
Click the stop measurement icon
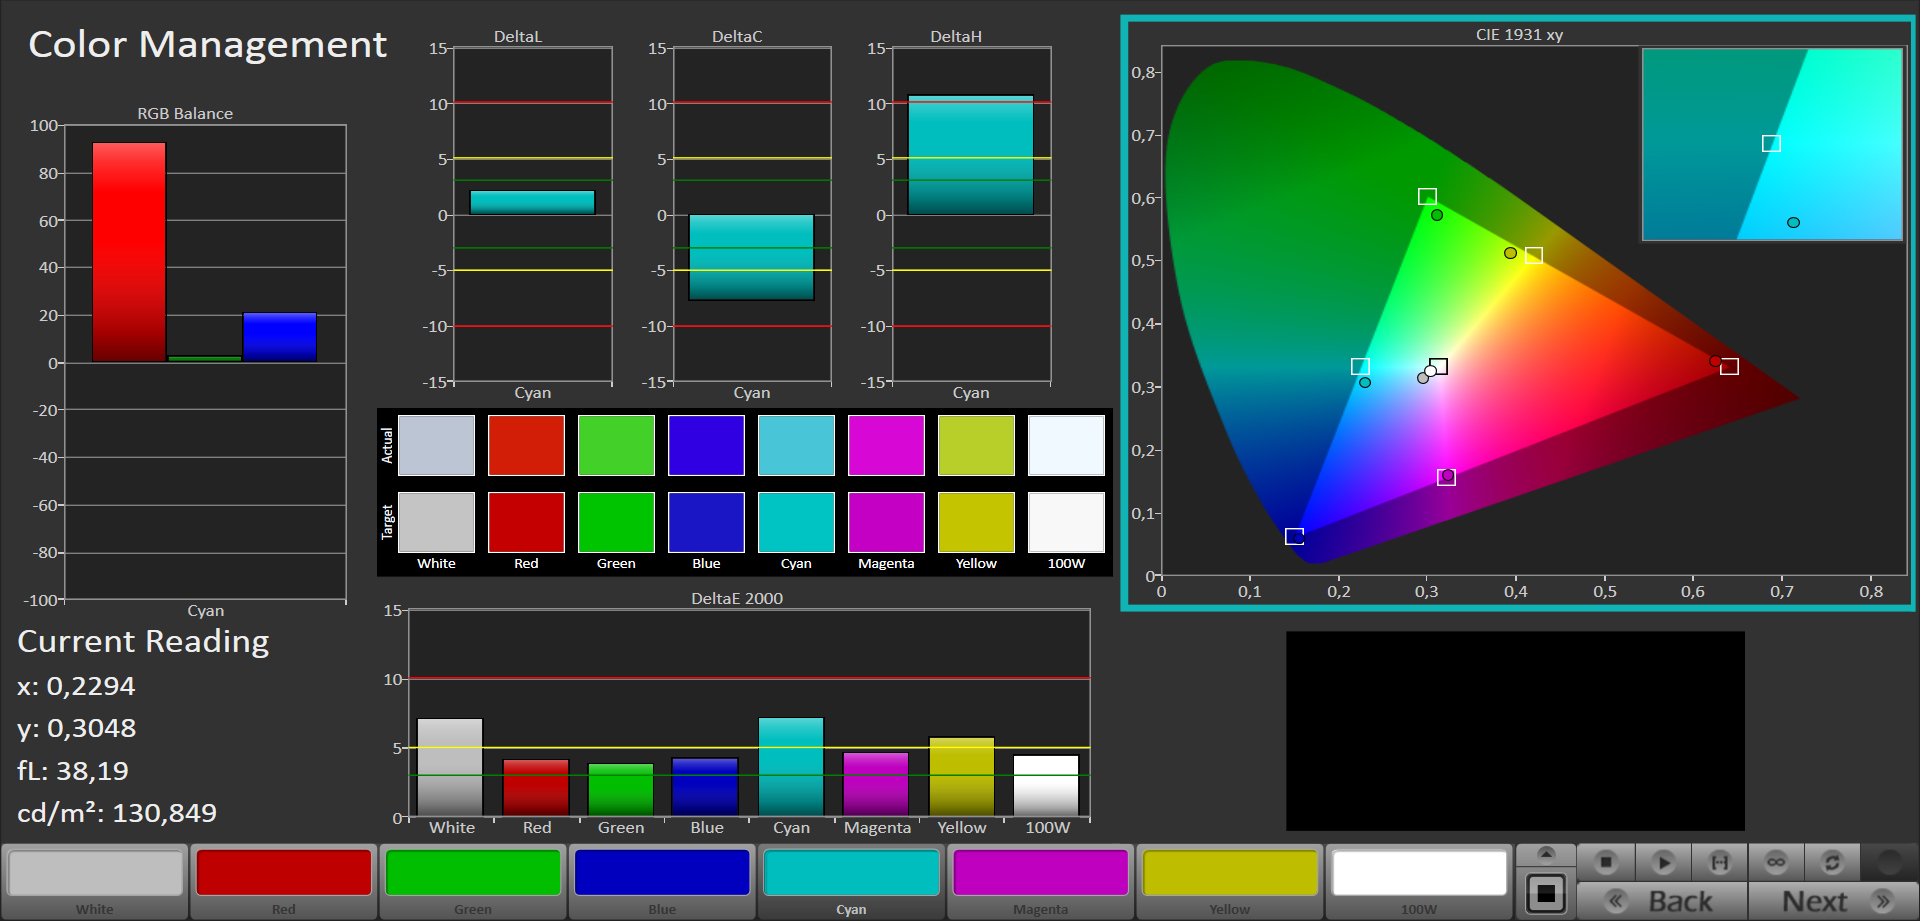[x=1606, y=861]
